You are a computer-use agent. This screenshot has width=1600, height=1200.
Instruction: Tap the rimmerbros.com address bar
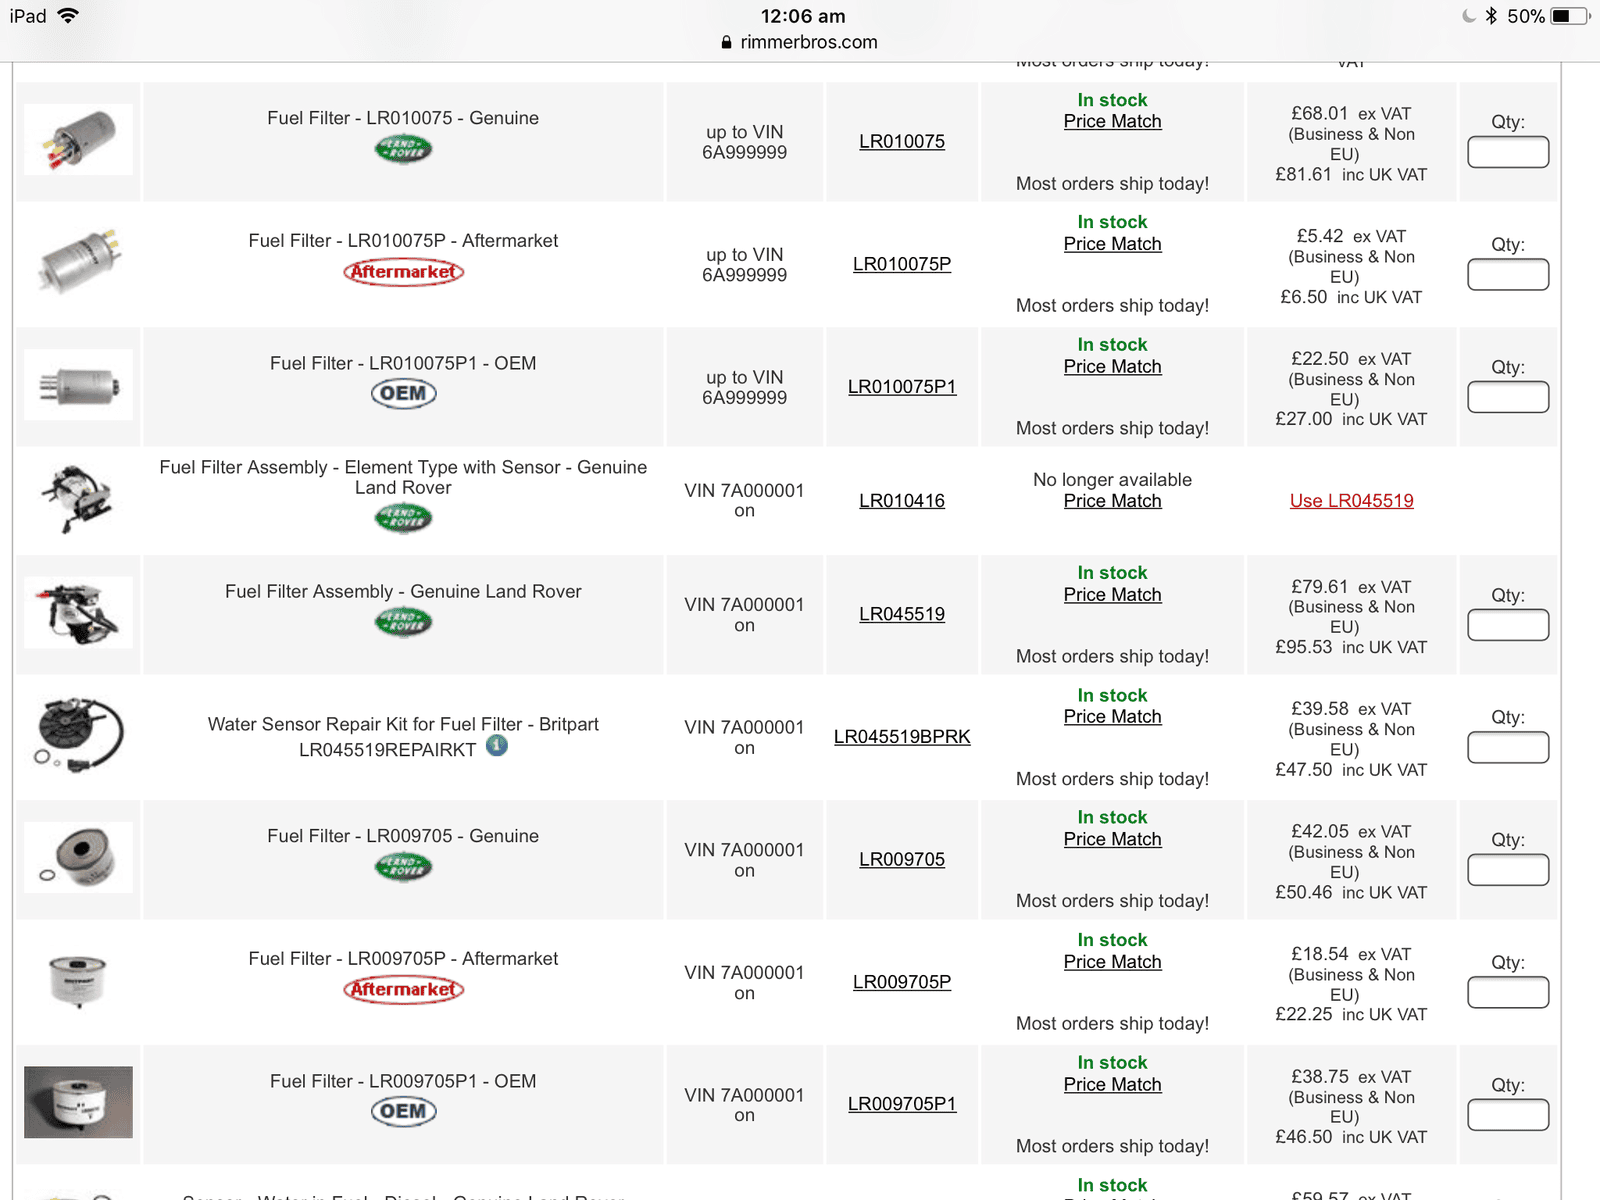tap(799, 42)
